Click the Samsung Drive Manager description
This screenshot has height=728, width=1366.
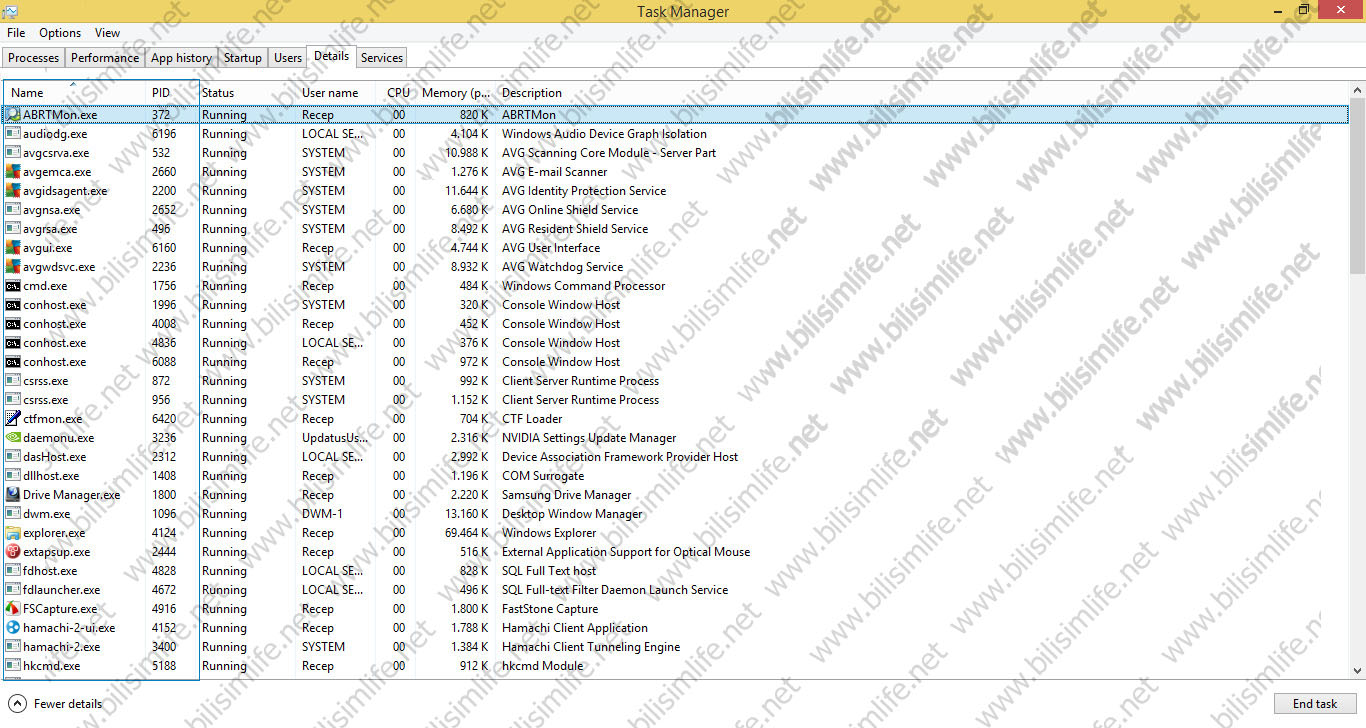click(x=567, y=495)
